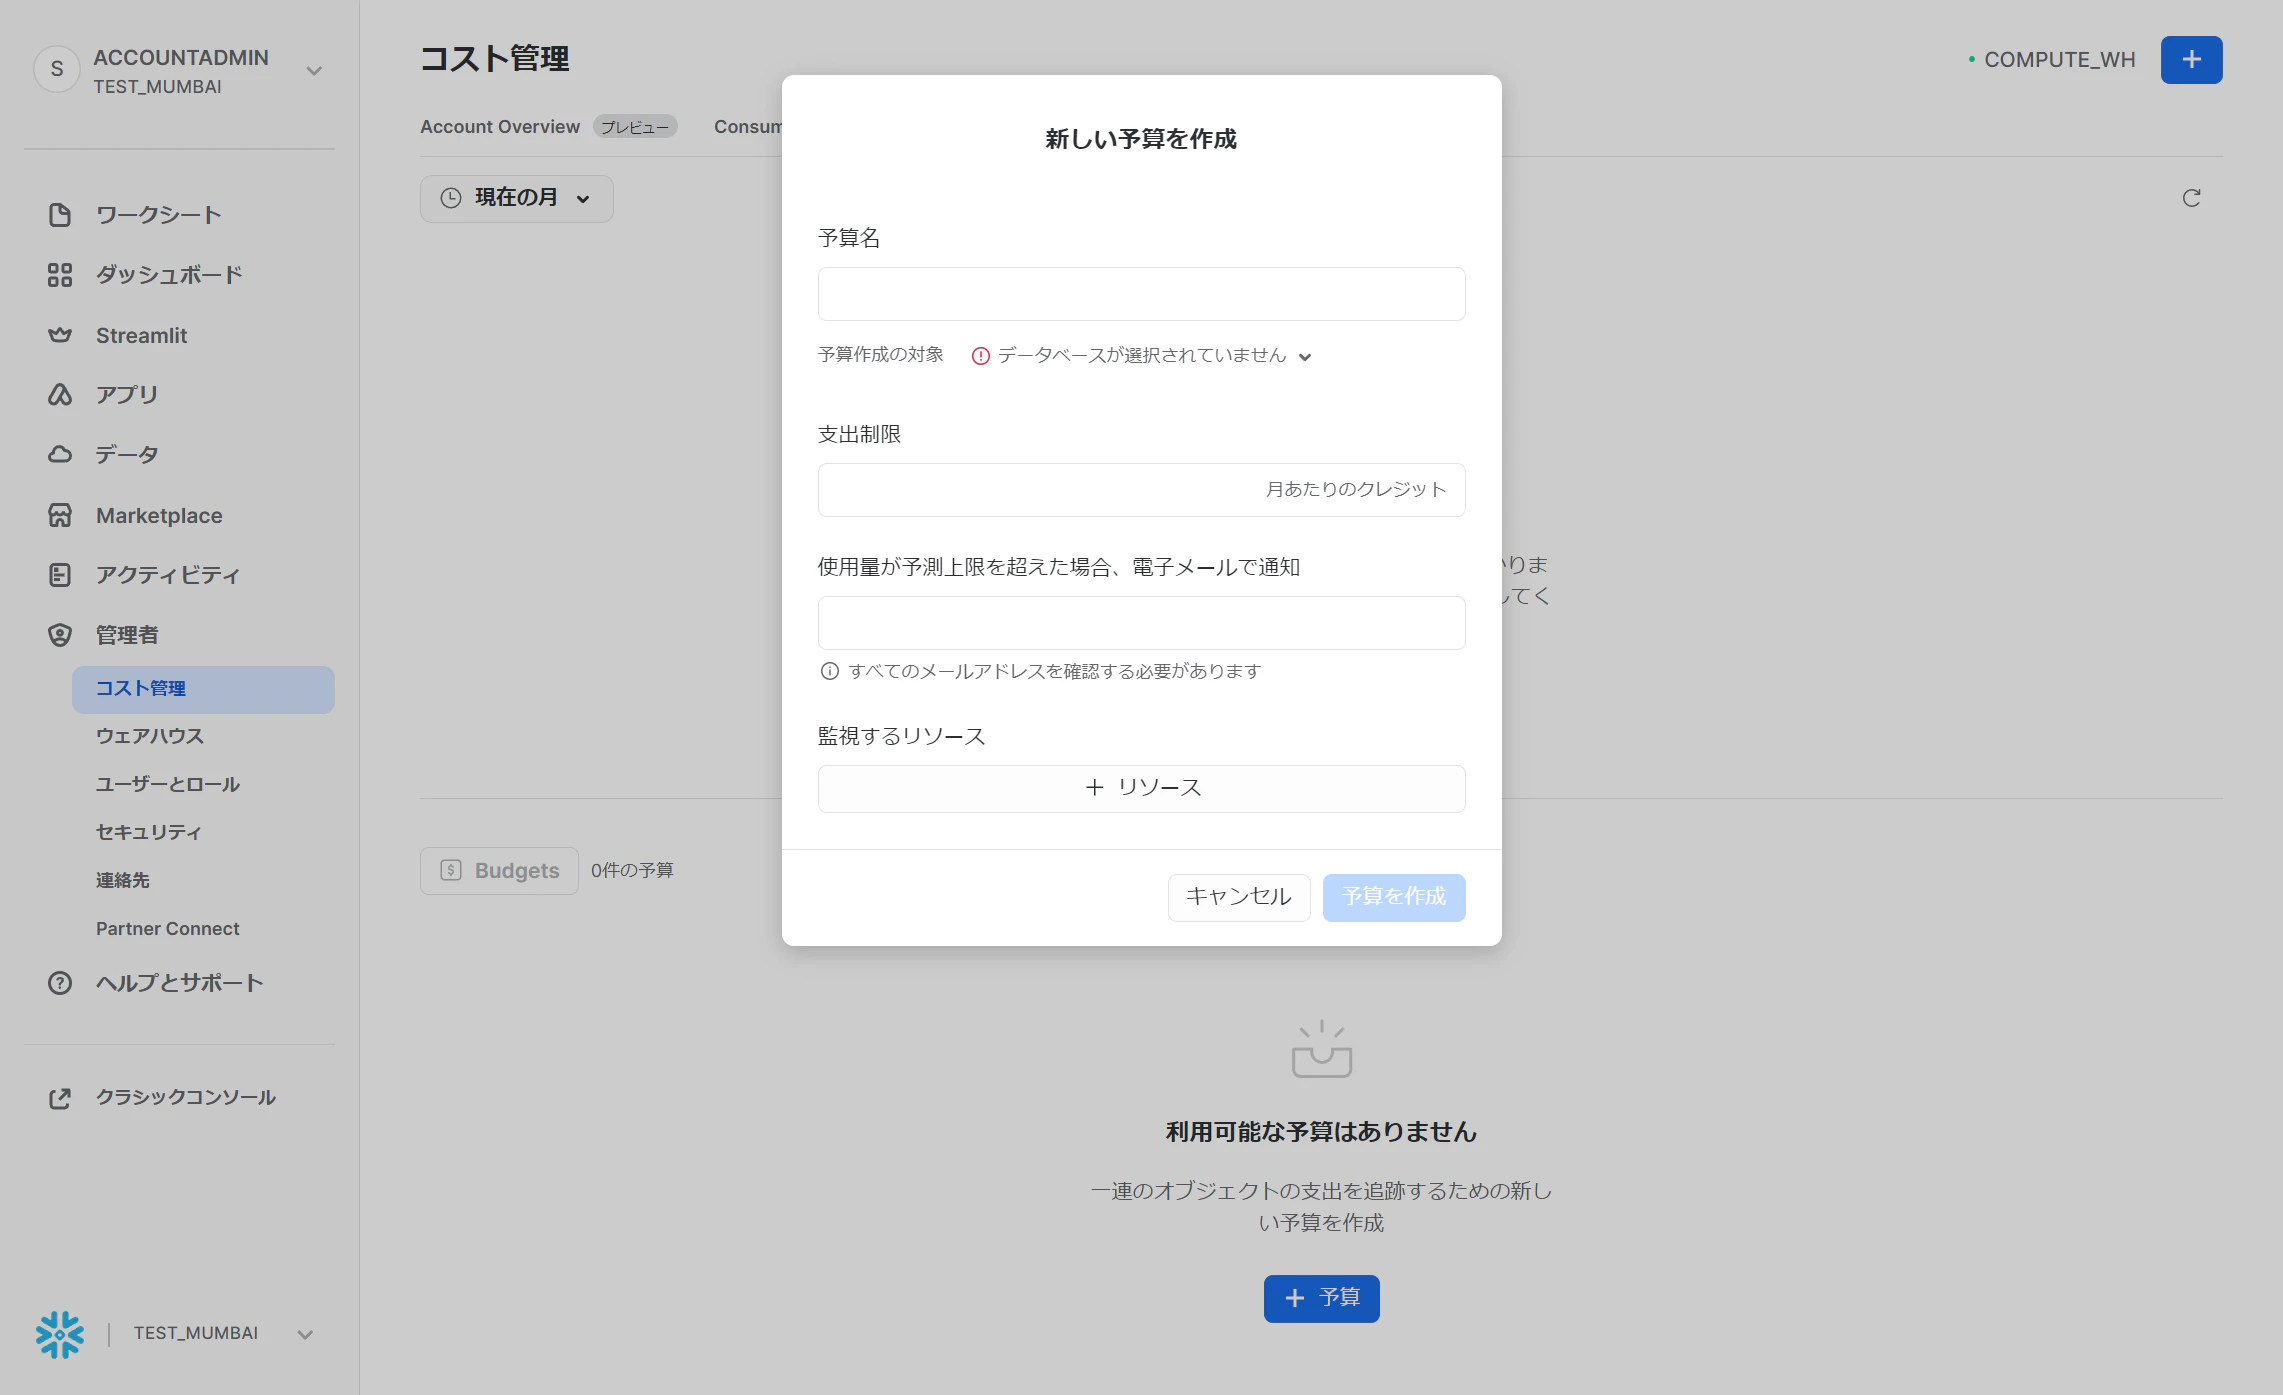Click the 予算を作成 submit button
2283x1395 pixels.
point(1394,897)
